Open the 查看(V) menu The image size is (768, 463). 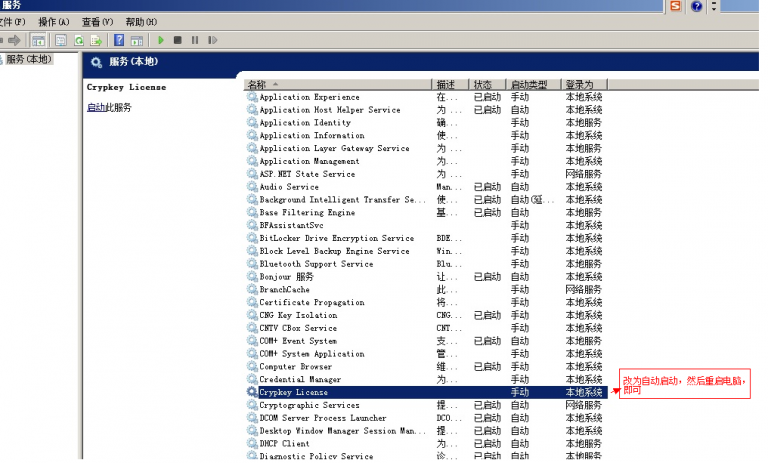pyautogui.click(x=97, y=22)
